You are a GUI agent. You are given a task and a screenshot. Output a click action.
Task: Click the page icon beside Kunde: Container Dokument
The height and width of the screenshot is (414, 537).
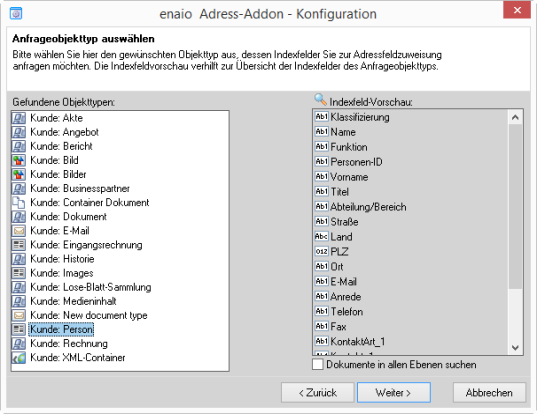[x=19, y=202]
